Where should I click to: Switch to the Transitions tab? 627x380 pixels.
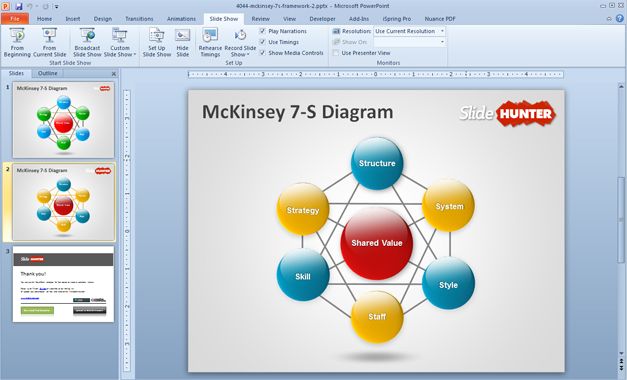pos(139,19)
